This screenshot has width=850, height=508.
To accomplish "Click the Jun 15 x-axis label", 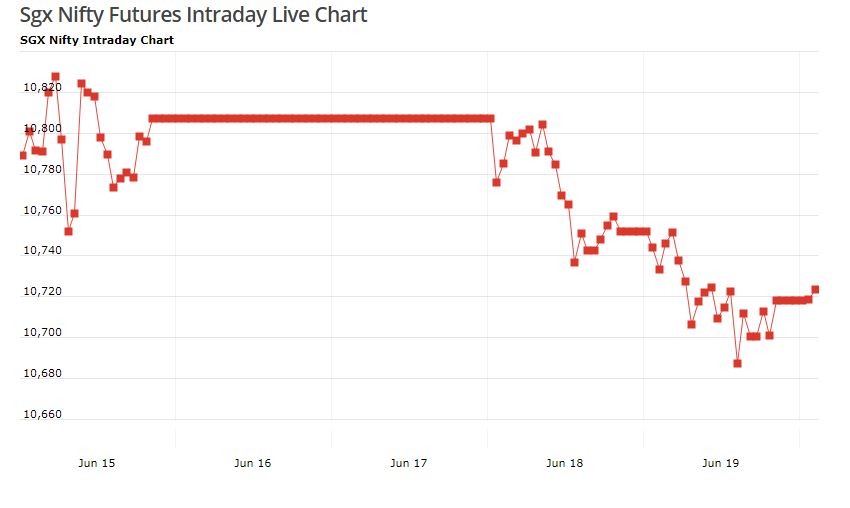I will click(x=96, y=463).
